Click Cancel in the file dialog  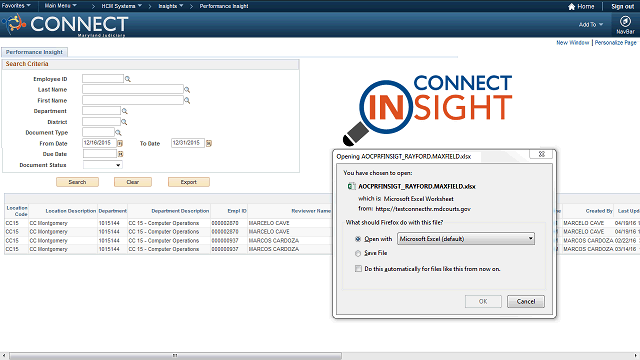(526, 302)
